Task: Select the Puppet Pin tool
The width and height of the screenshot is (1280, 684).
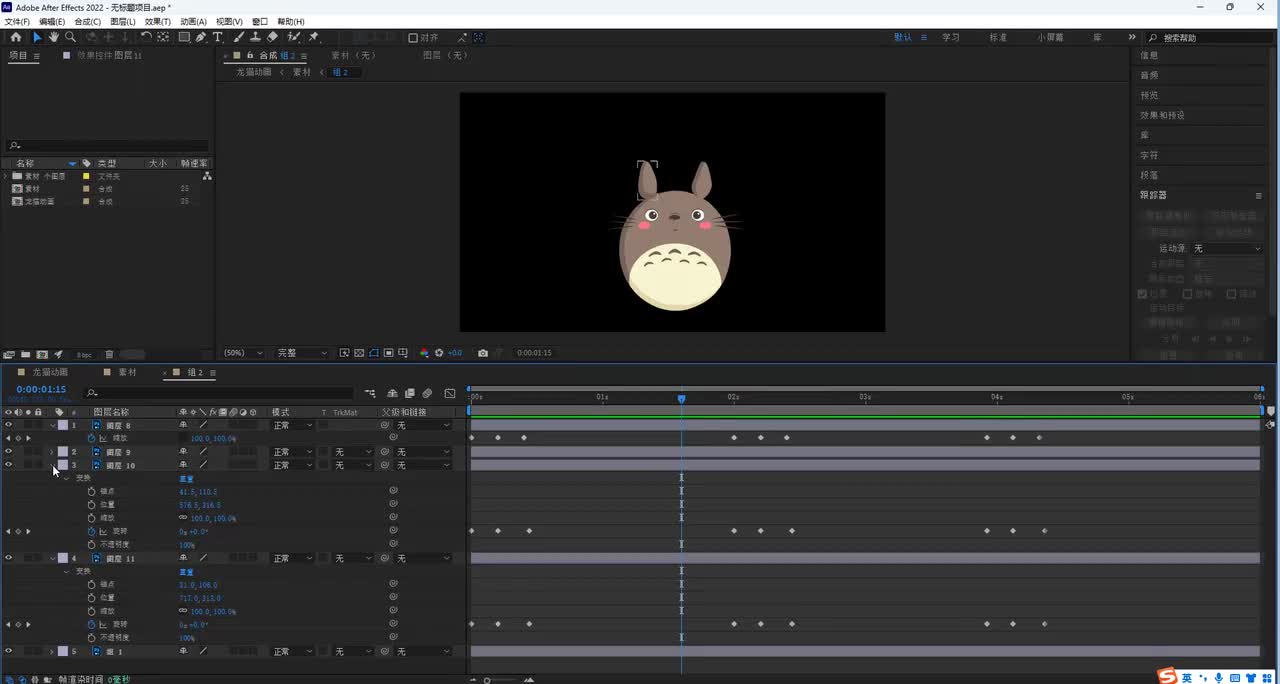Action: tap(314, 37)
